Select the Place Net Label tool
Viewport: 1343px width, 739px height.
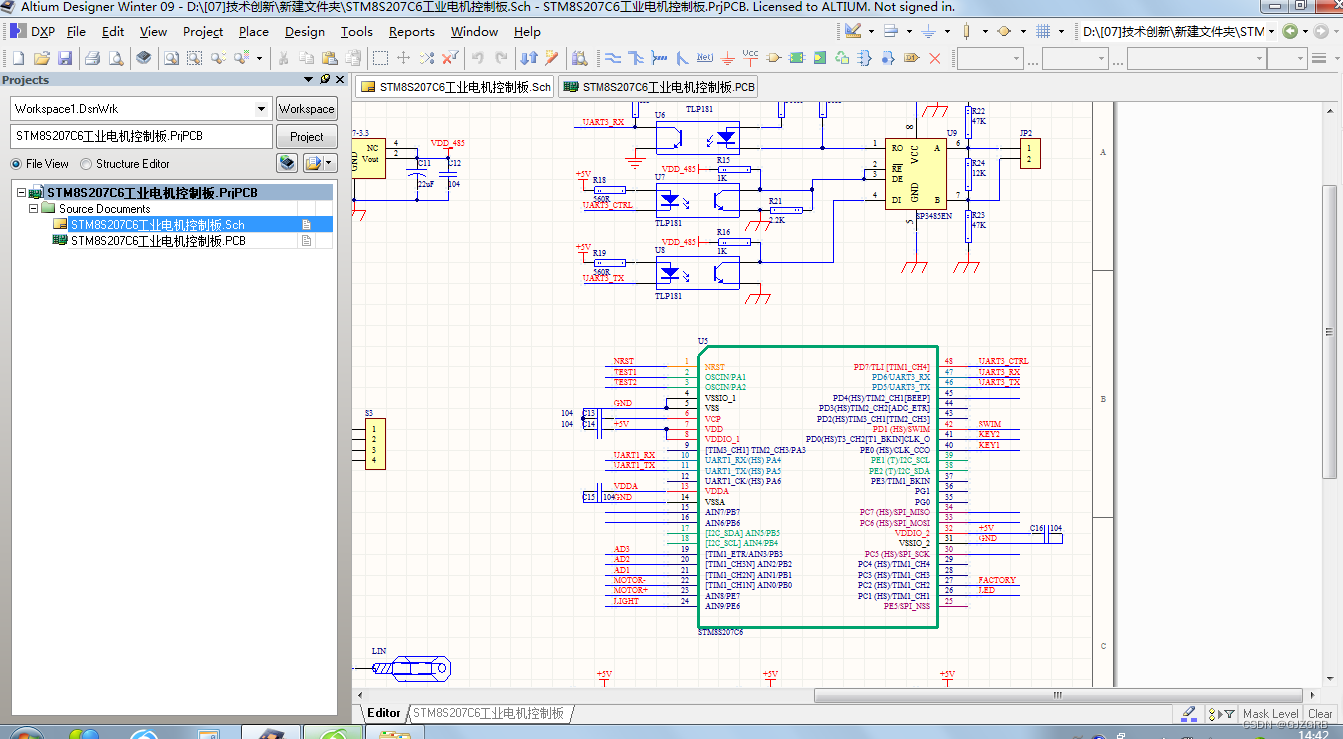click(705, 58)
